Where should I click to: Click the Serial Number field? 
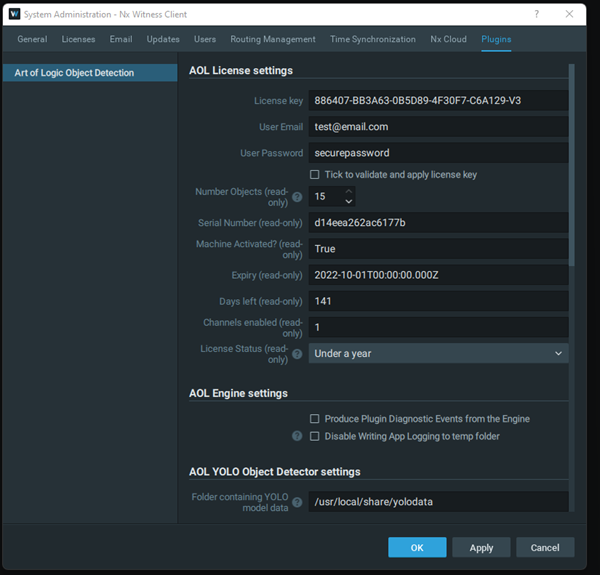pos(438,223)
